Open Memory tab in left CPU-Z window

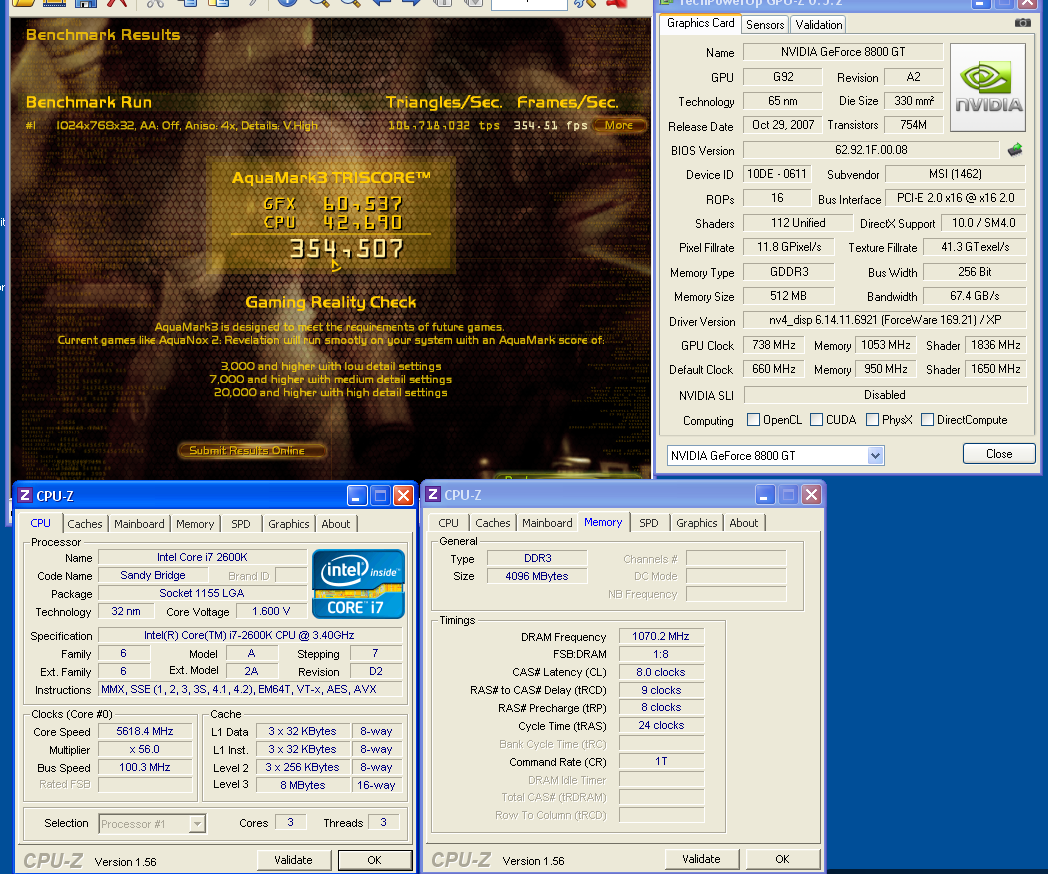point(195,524)
